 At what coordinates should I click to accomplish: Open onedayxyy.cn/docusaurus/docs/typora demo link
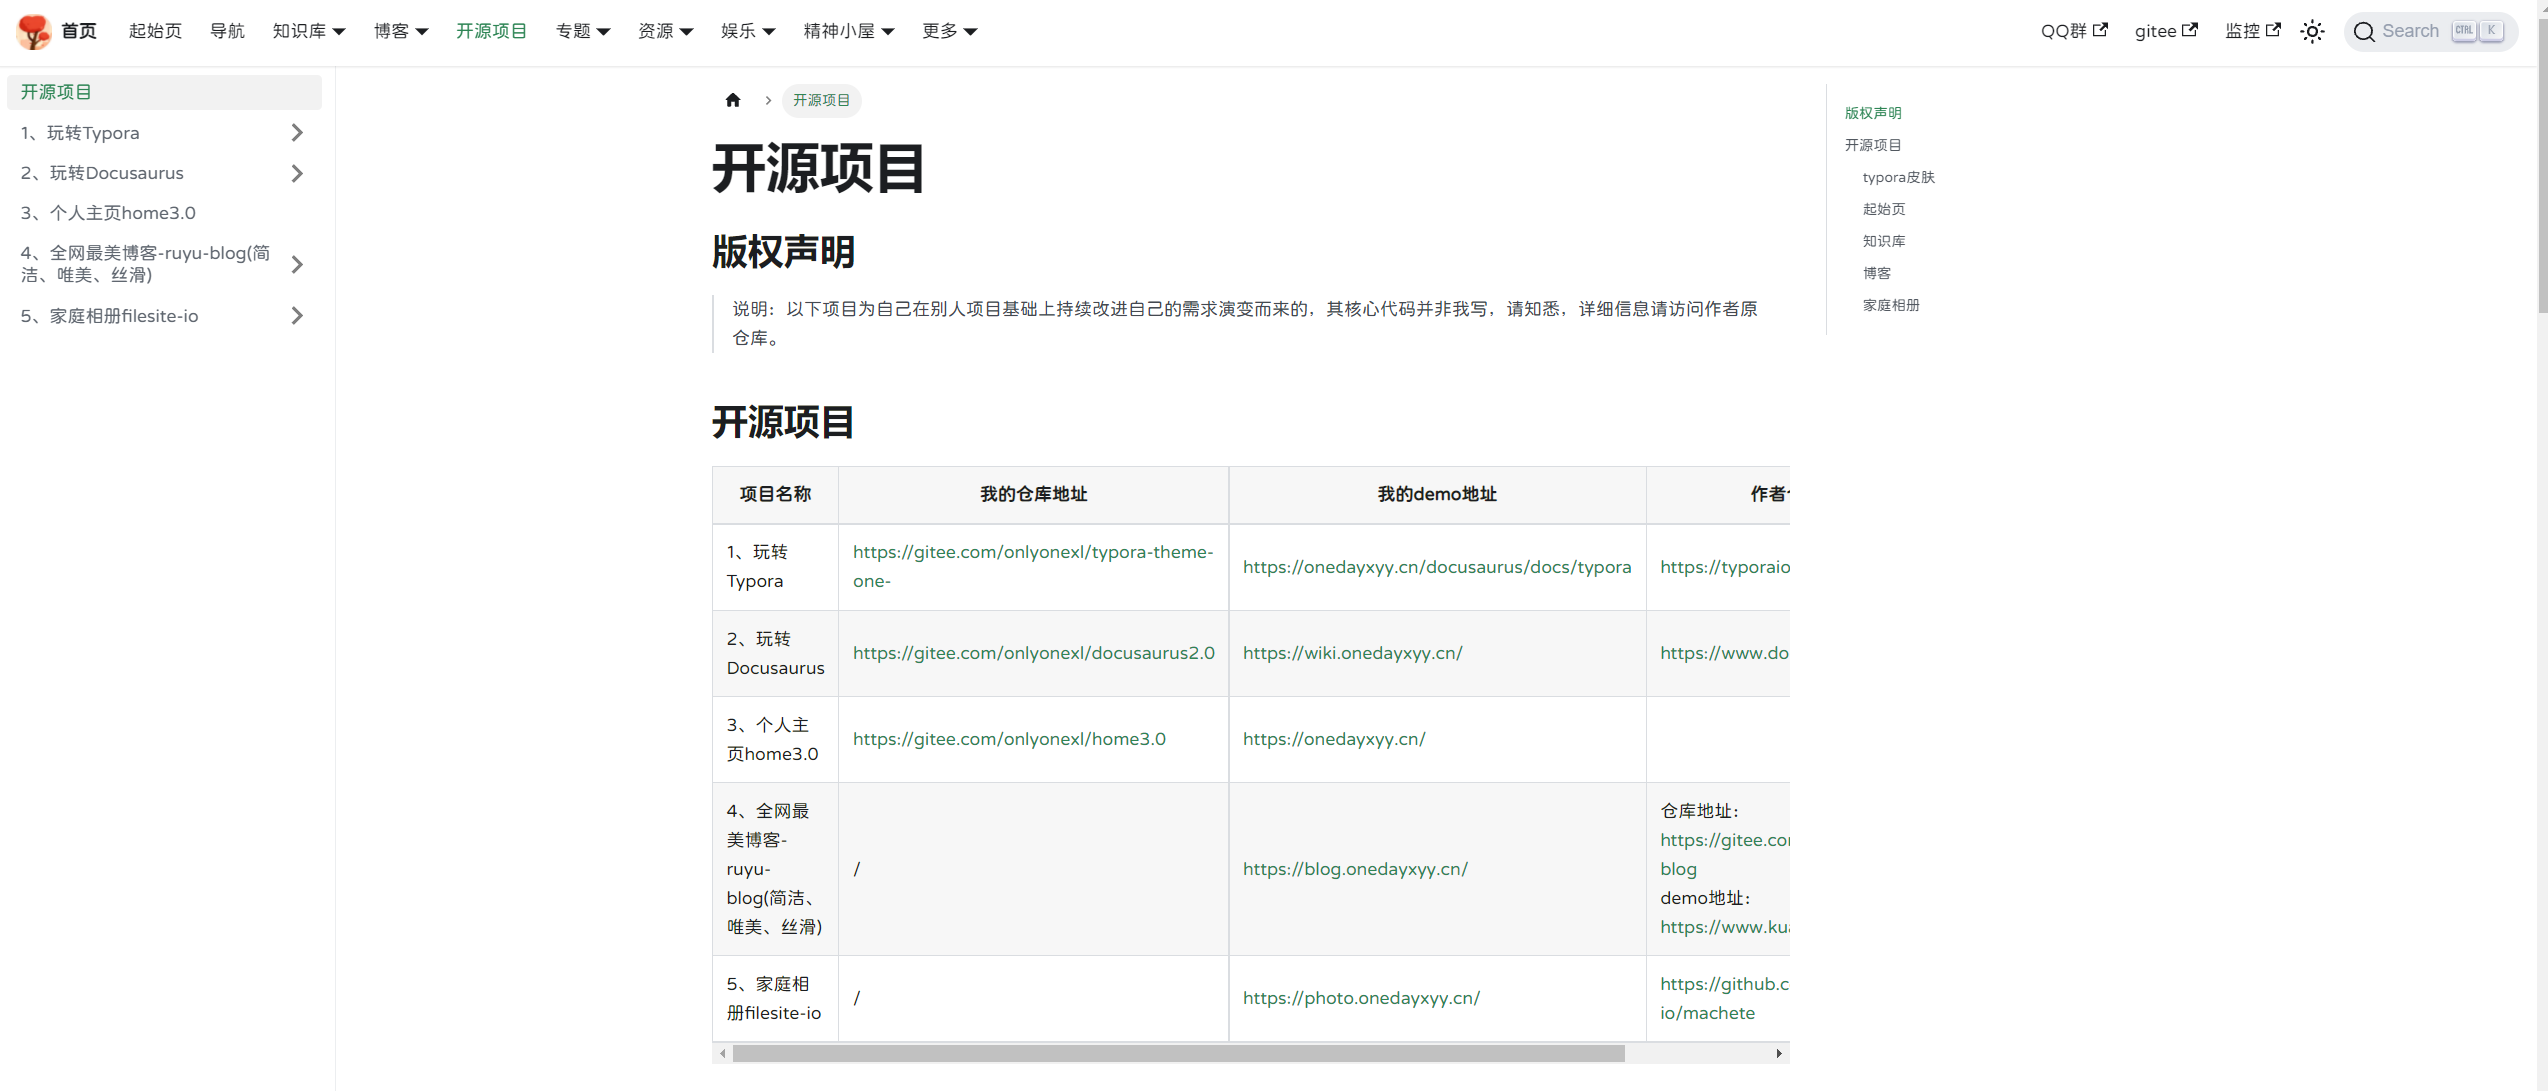tap(1436, 567)
